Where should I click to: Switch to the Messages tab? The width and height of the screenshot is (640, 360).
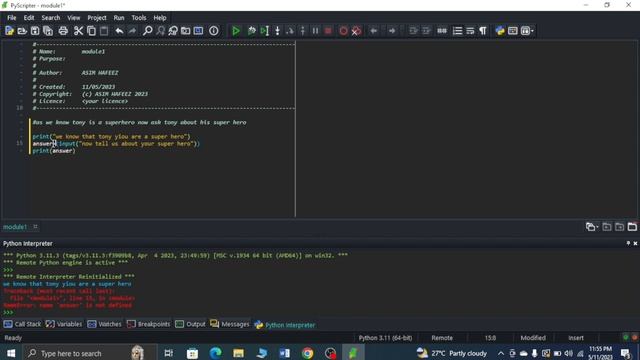tap(230, 324)
